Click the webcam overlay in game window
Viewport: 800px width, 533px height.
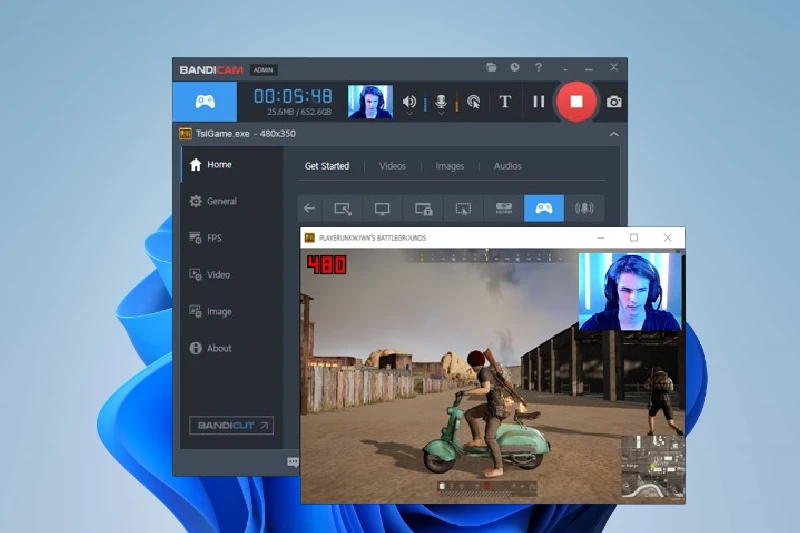coord(630,291)
